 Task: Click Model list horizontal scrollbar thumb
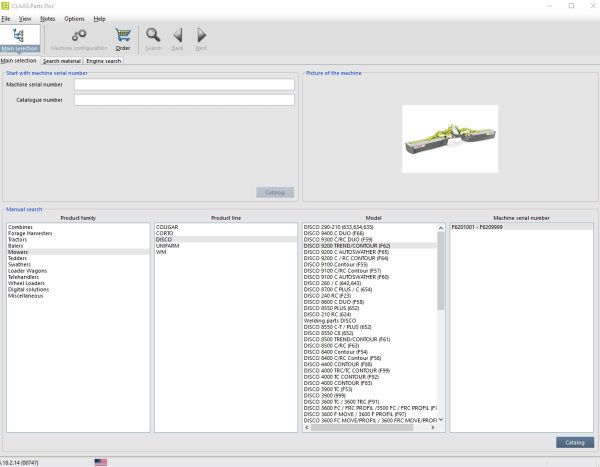(362, 427)
